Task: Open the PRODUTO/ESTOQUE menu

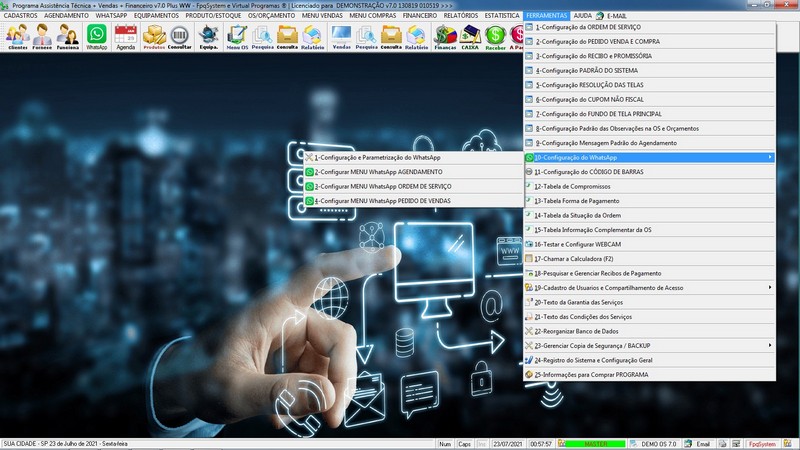Action: [213, 16]
